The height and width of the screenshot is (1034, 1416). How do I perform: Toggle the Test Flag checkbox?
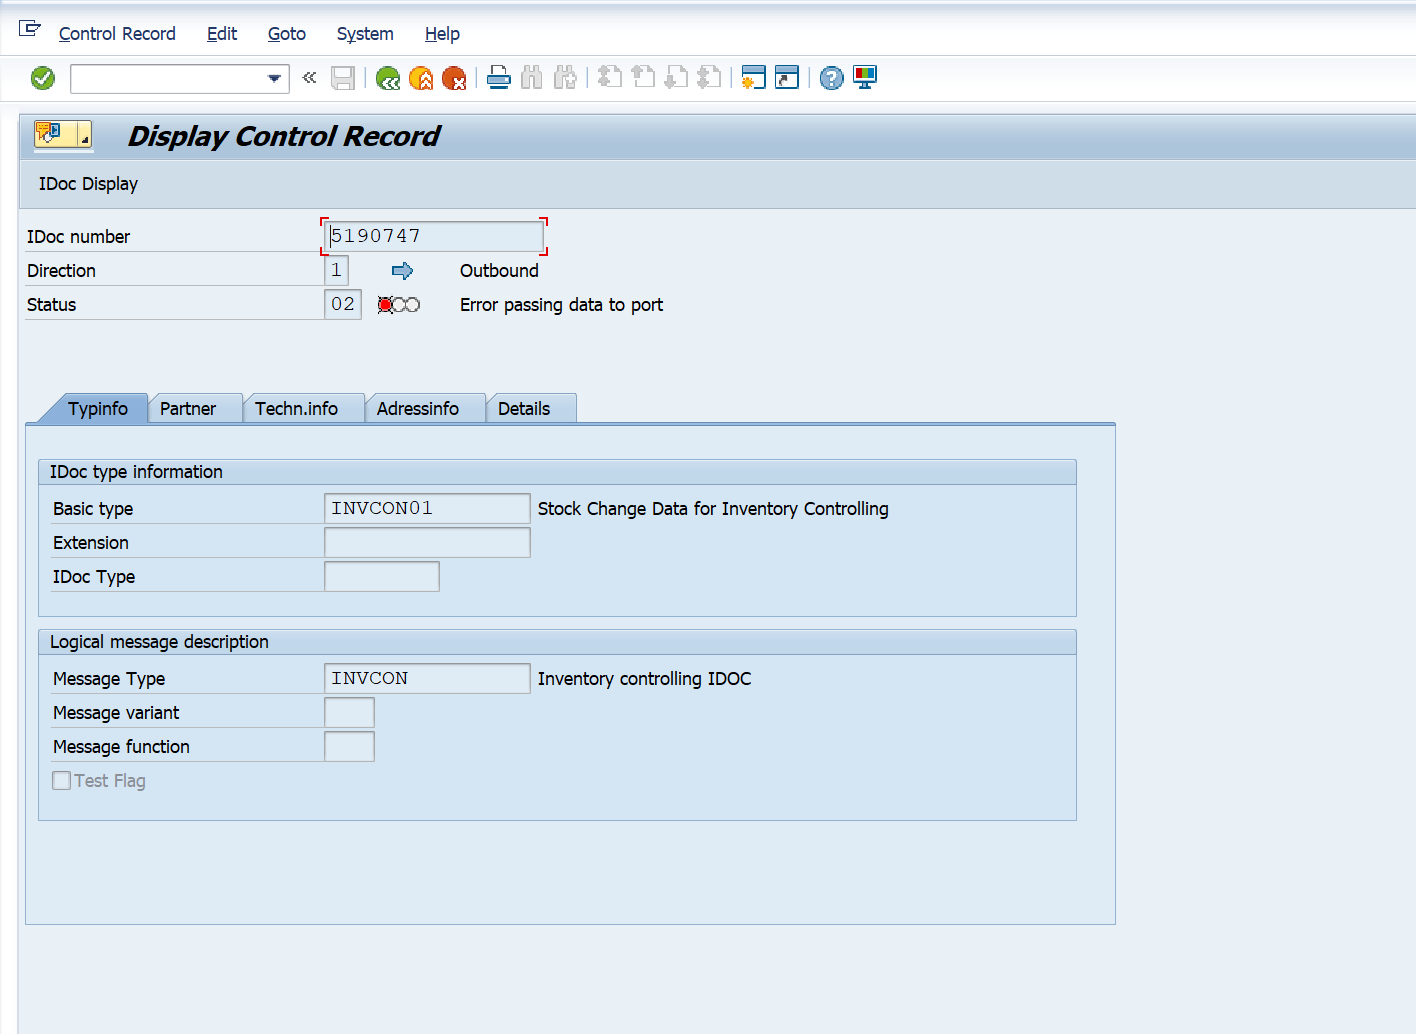[x=62, y=781]
